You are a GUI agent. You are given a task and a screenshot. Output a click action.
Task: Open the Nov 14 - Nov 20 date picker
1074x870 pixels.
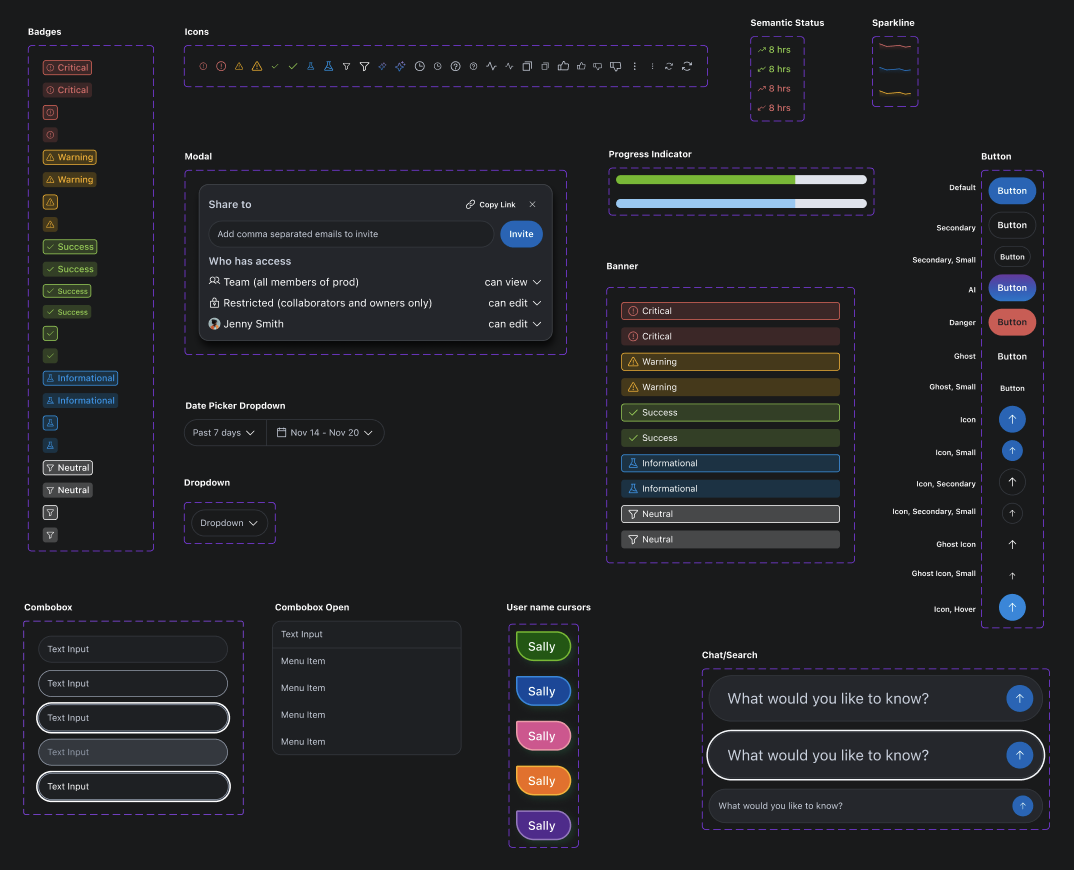pos(325,433)
